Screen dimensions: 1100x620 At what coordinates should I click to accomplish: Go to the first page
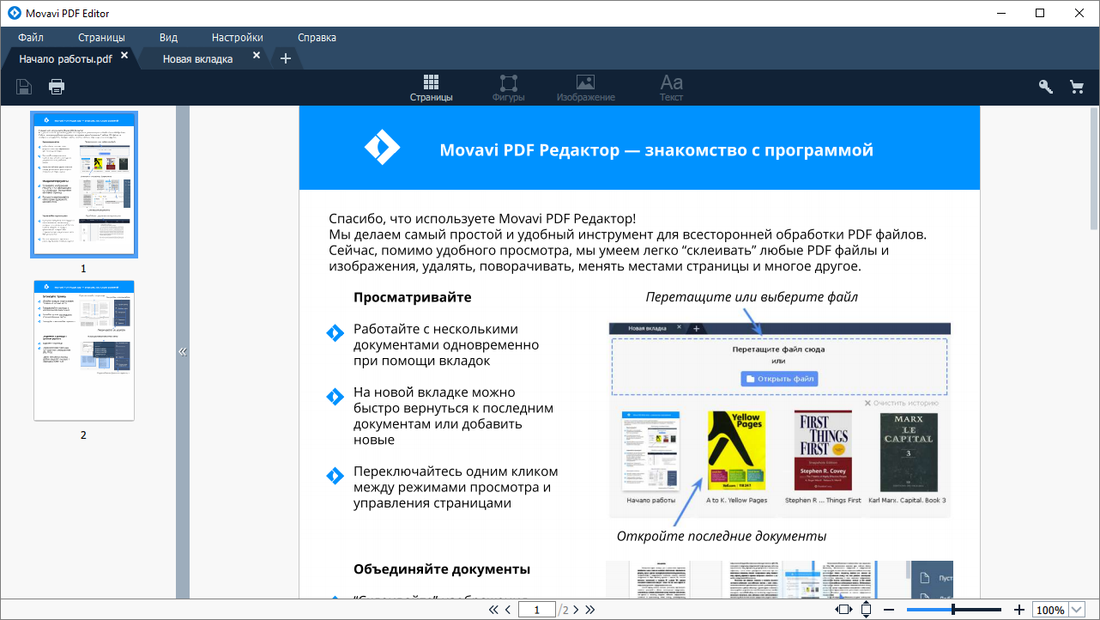[x=493, y=609]
